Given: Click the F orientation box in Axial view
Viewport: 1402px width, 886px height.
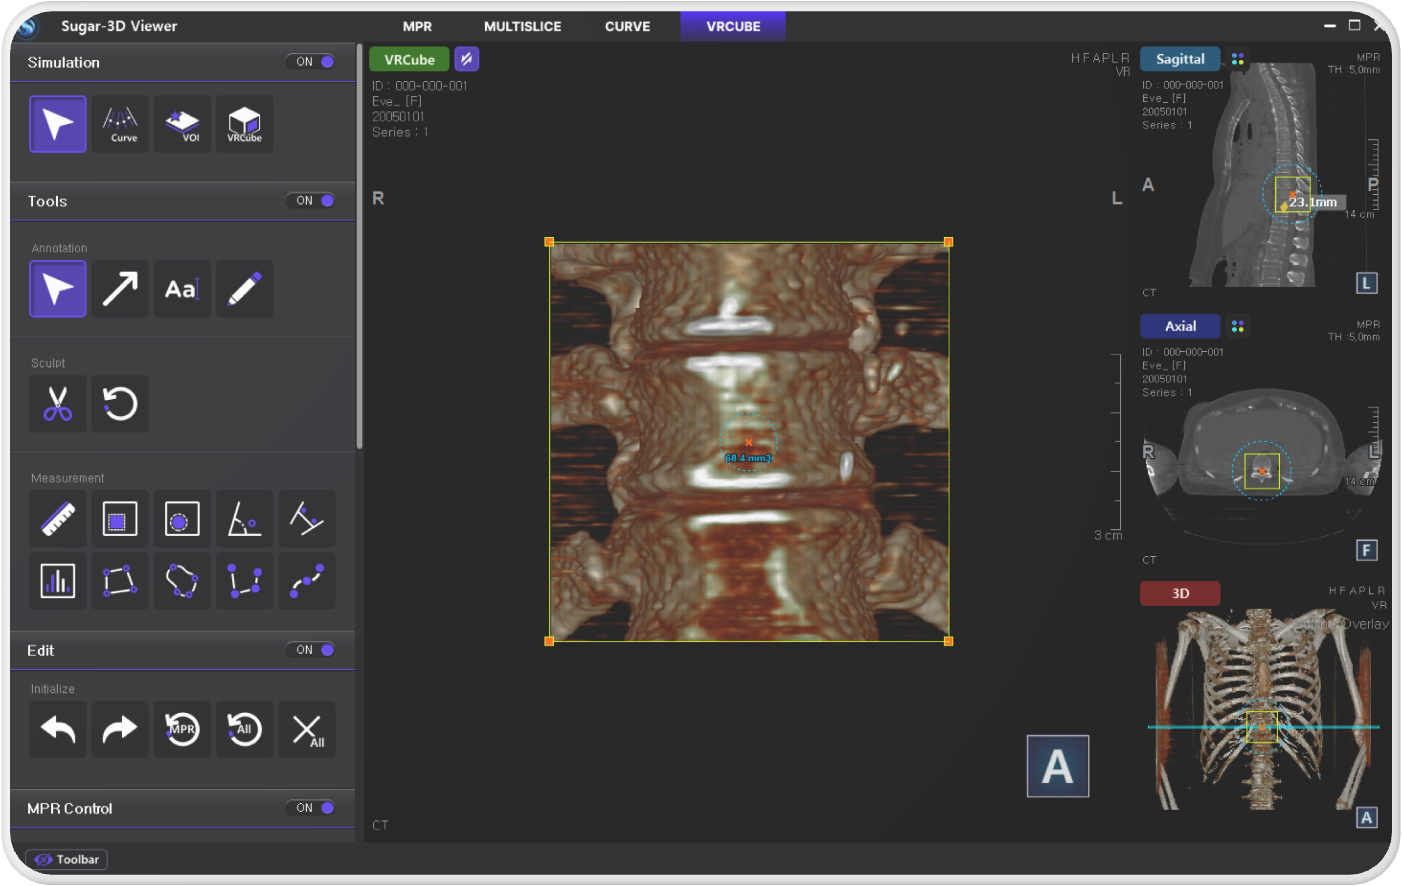Looking at the screenshot, I should point(1367,550).
